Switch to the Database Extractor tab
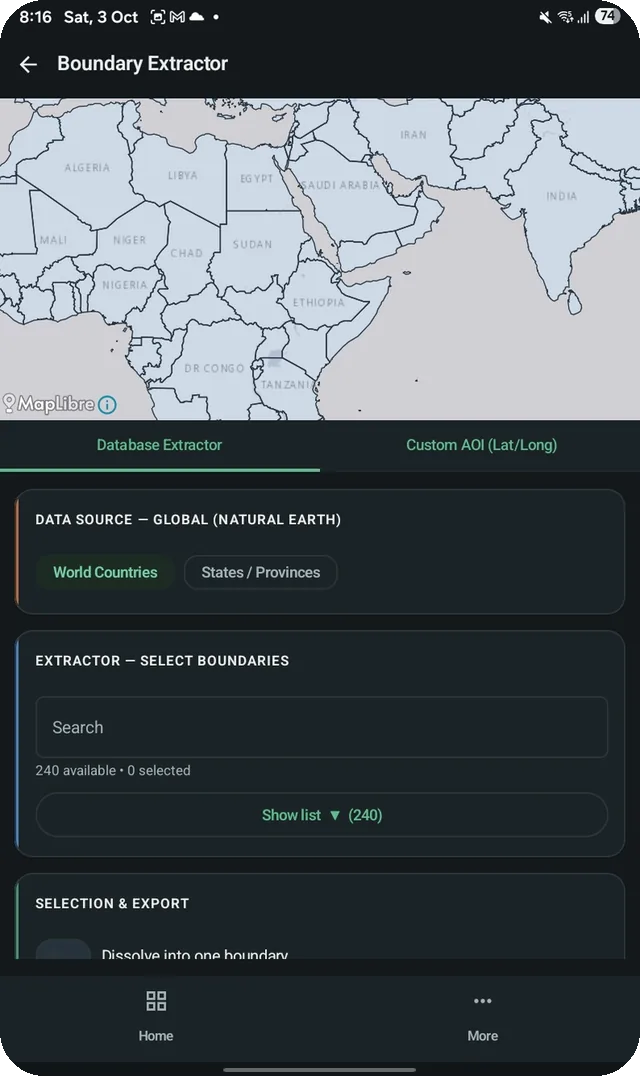 click(159, 445)
